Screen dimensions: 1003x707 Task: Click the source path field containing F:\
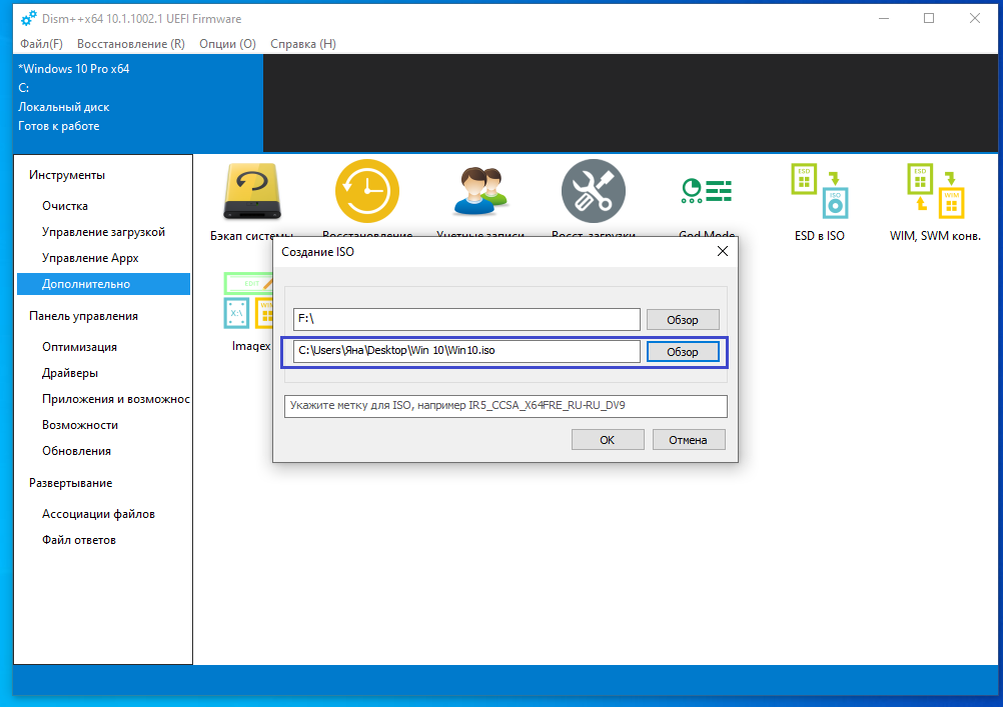tap(466, 319)
